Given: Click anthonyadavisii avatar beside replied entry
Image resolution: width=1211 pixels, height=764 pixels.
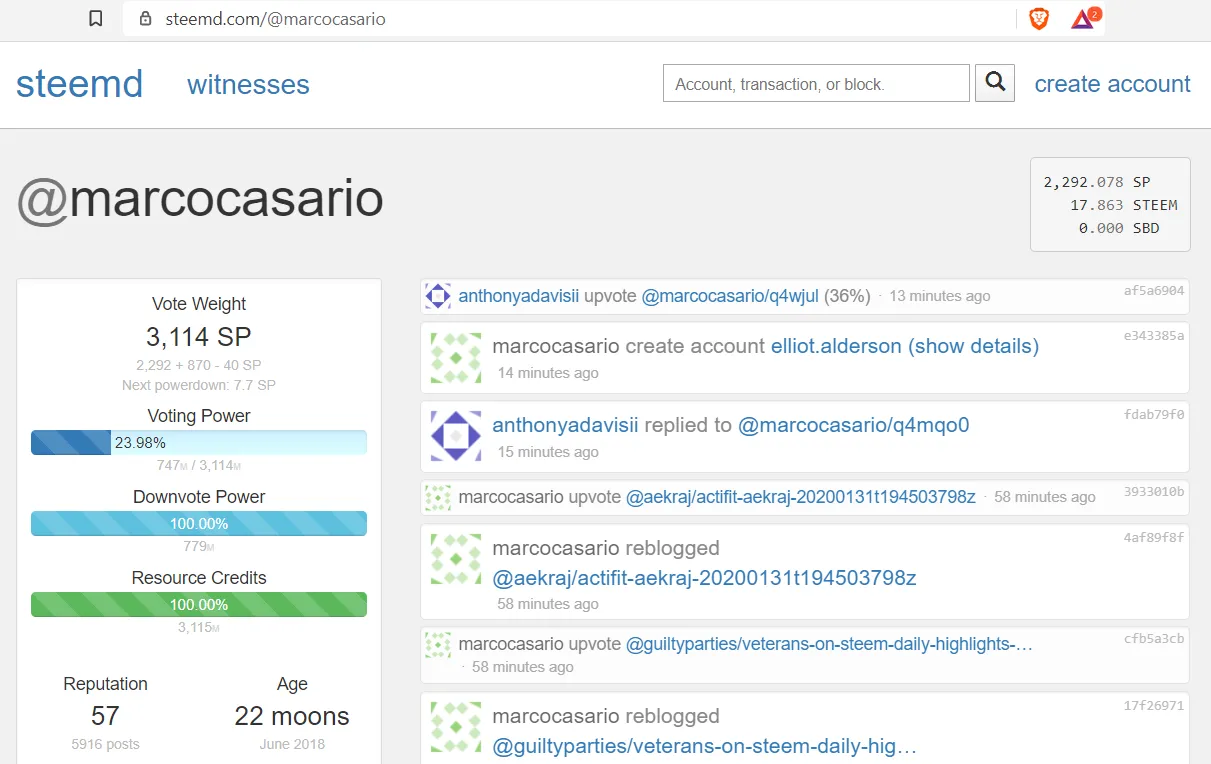Looking at the screenshot, I should coord(455,436).
